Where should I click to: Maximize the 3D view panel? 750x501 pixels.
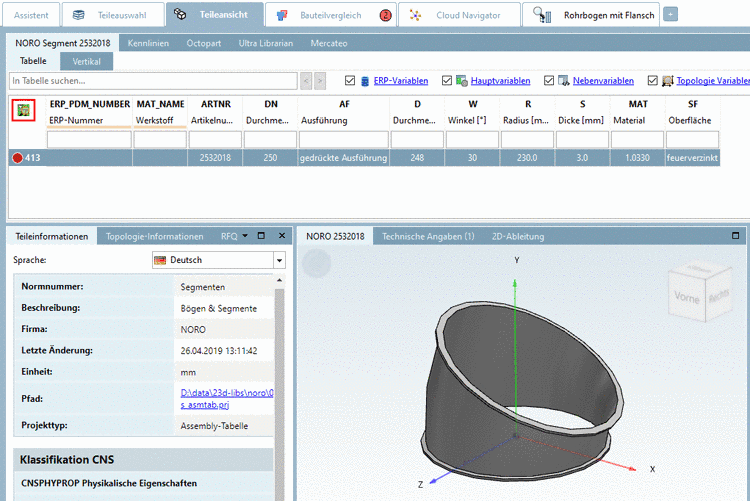coord(736,235)
